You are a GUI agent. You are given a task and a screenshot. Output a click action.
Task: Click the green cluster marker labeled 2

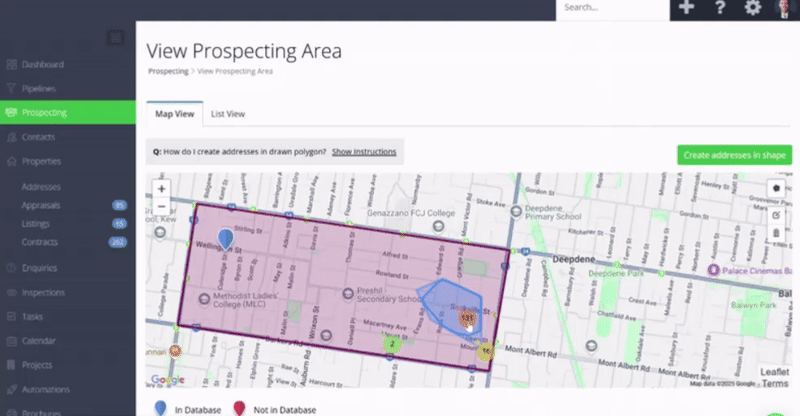(392, 344)
